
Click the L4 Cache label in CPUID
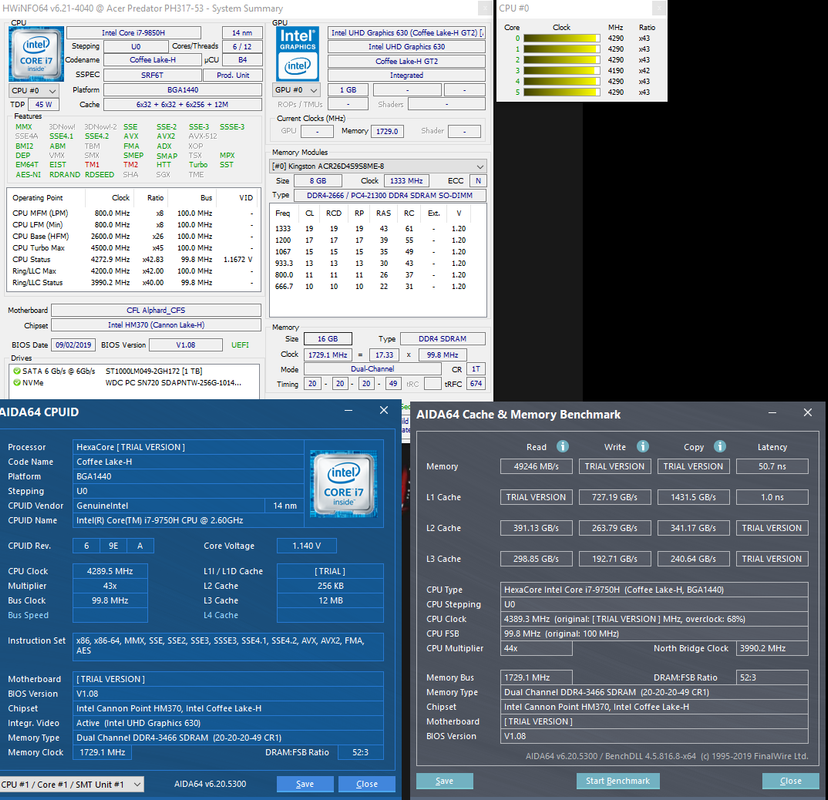tap(221, 615)
